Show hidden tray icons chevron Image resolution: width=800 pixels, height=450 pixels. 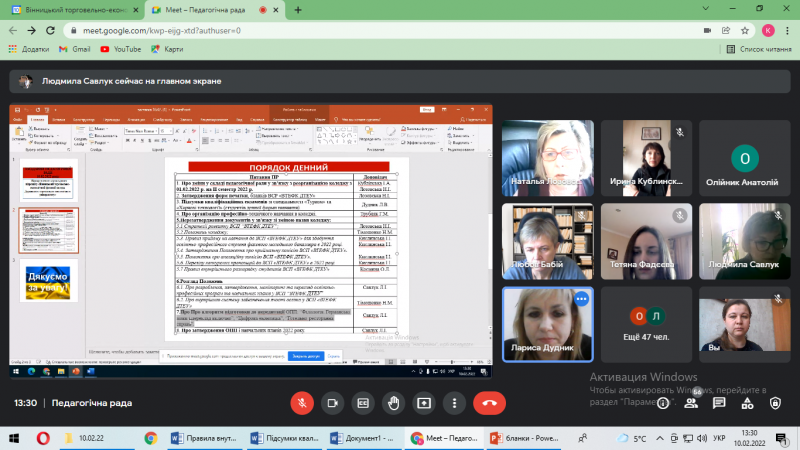click(x=660, y=438)
